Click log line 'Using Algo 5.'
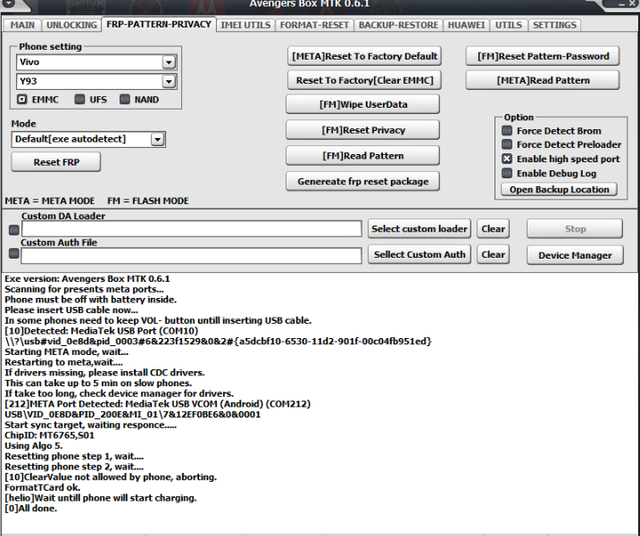640x536 pixels. pyautogui.click(x=33, y=446)
